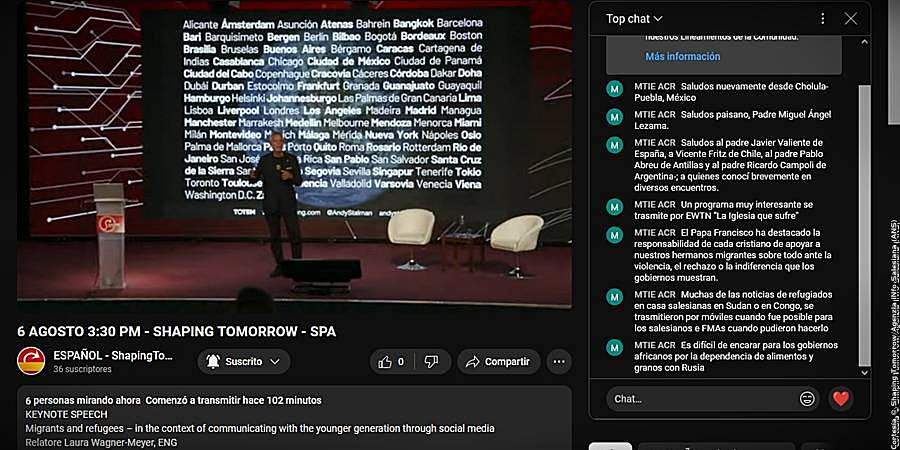Screen dimensions: 900x450
Task: Click the video player stage area
Action: (294, 152)
